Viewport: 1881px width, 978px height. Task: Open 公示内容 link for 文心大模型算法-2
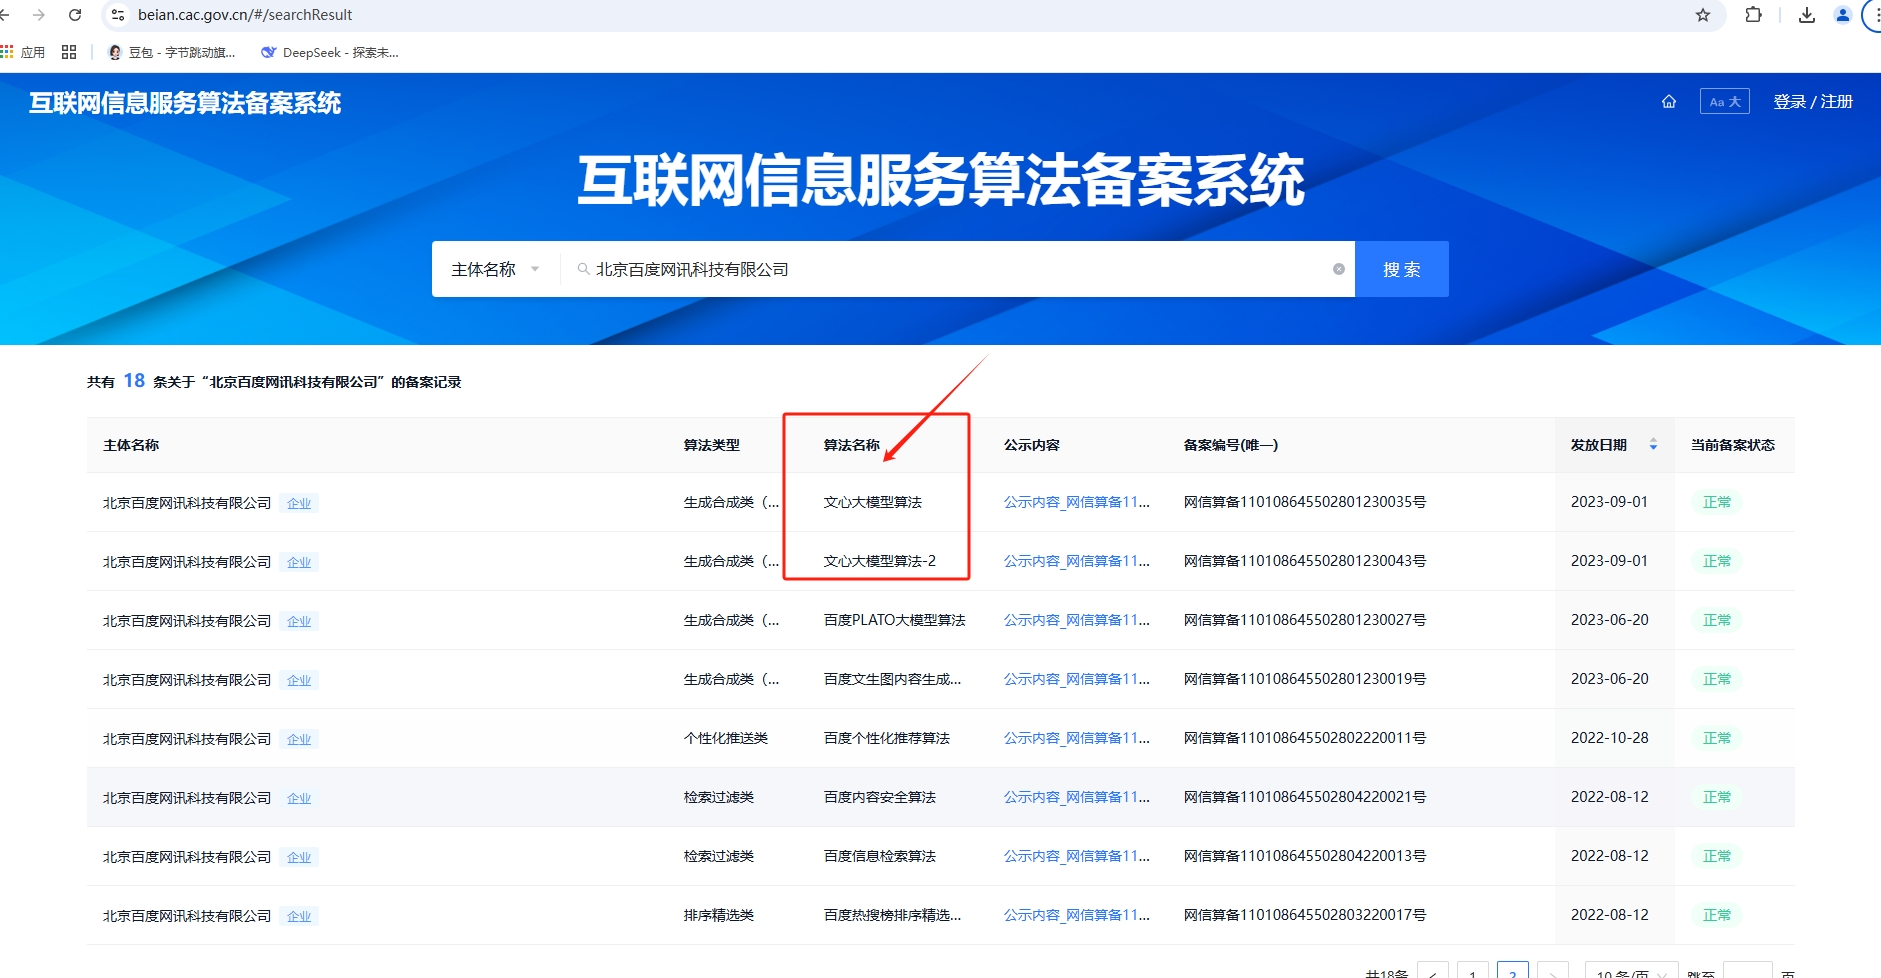click(1077, 561)
